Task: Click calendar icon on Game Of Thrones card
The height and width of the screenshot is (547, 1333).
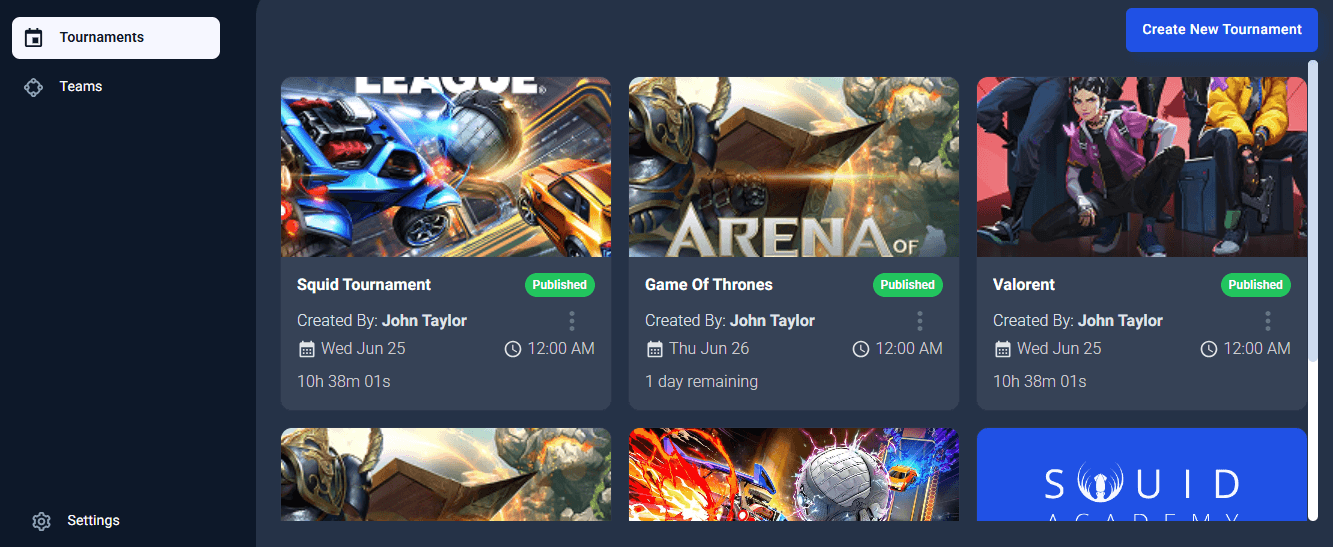Action: [655, 349]
